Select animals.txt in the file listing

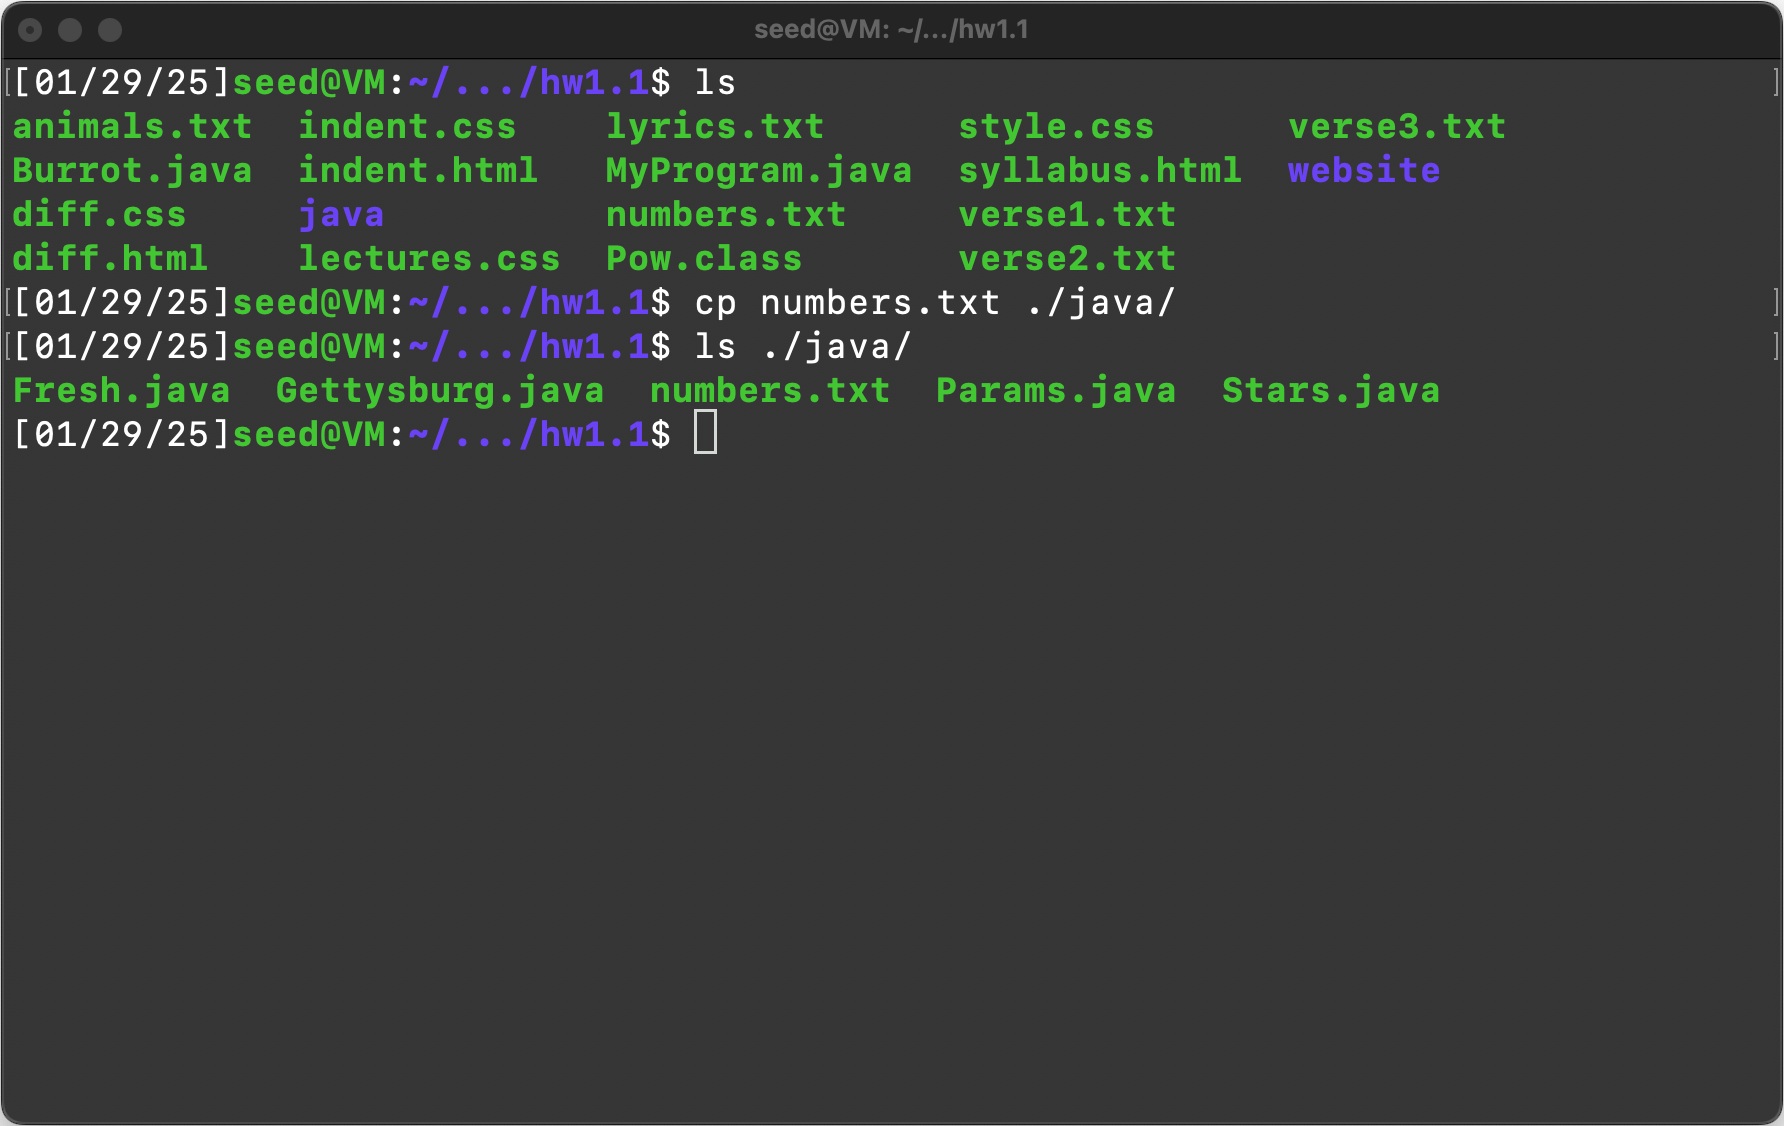(x=132, y=127)
